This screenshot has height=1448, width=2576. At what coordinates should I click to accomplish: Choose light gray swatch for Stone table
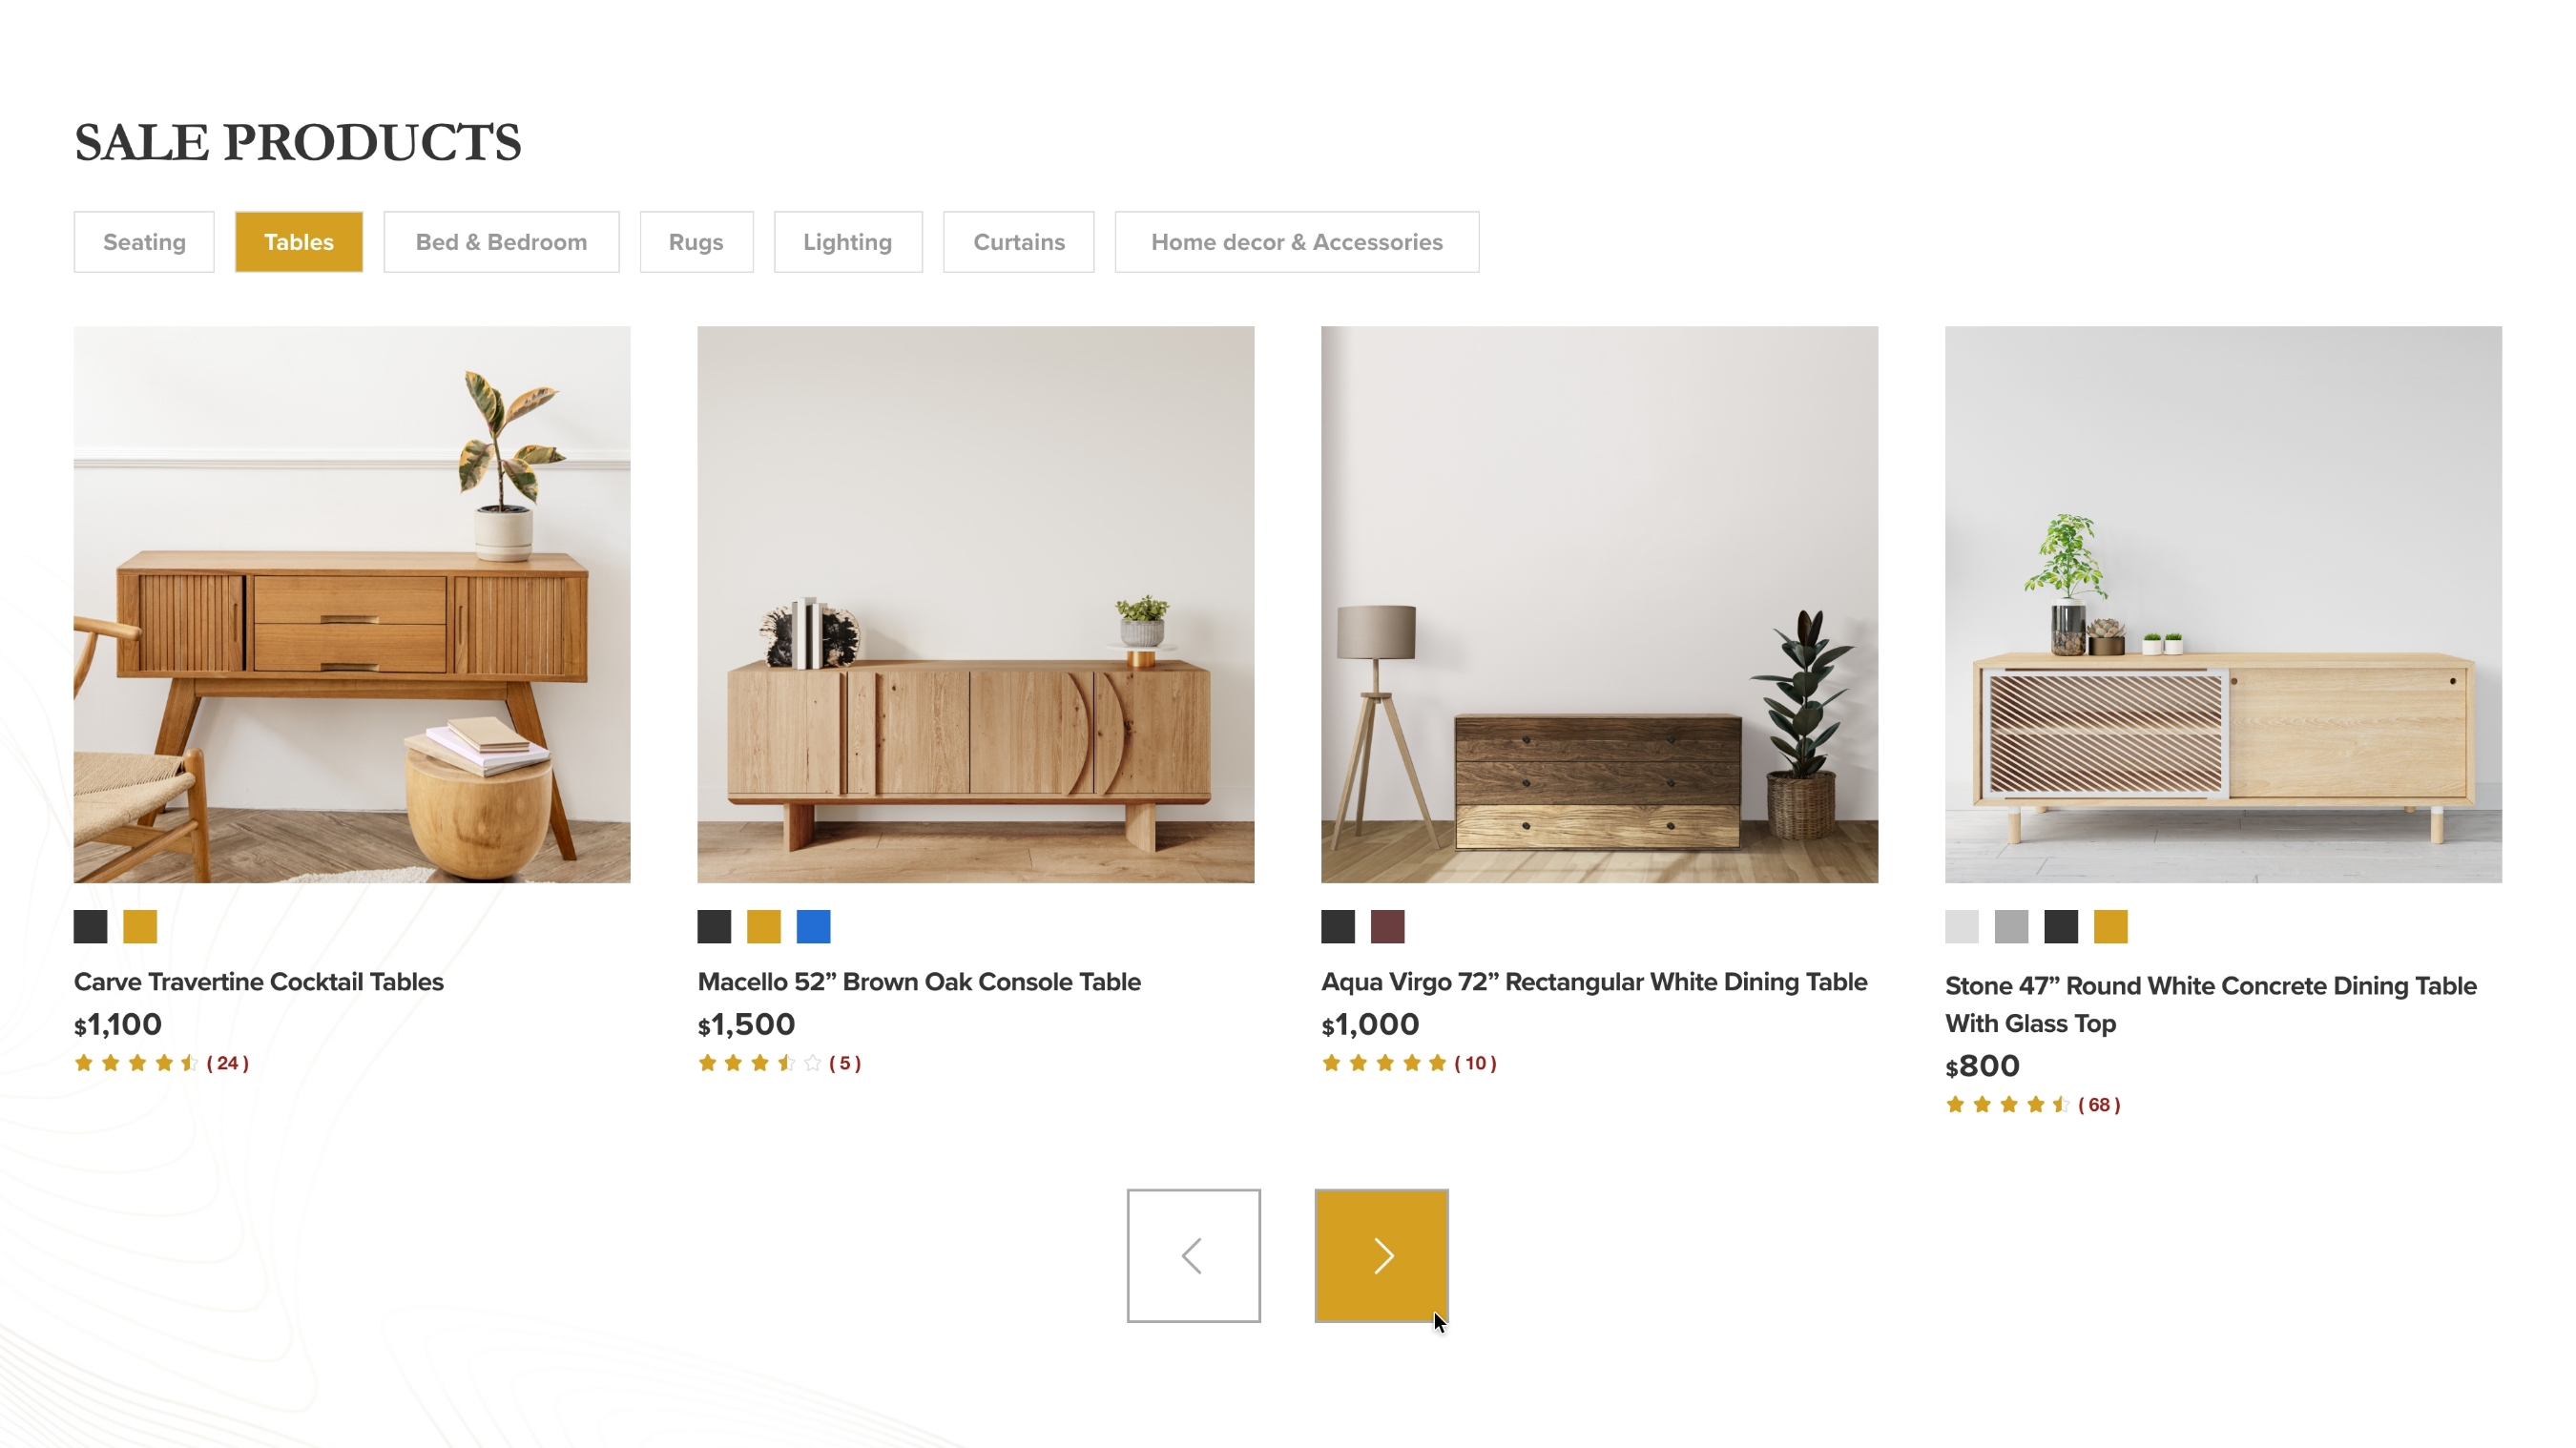point(1961,926)
